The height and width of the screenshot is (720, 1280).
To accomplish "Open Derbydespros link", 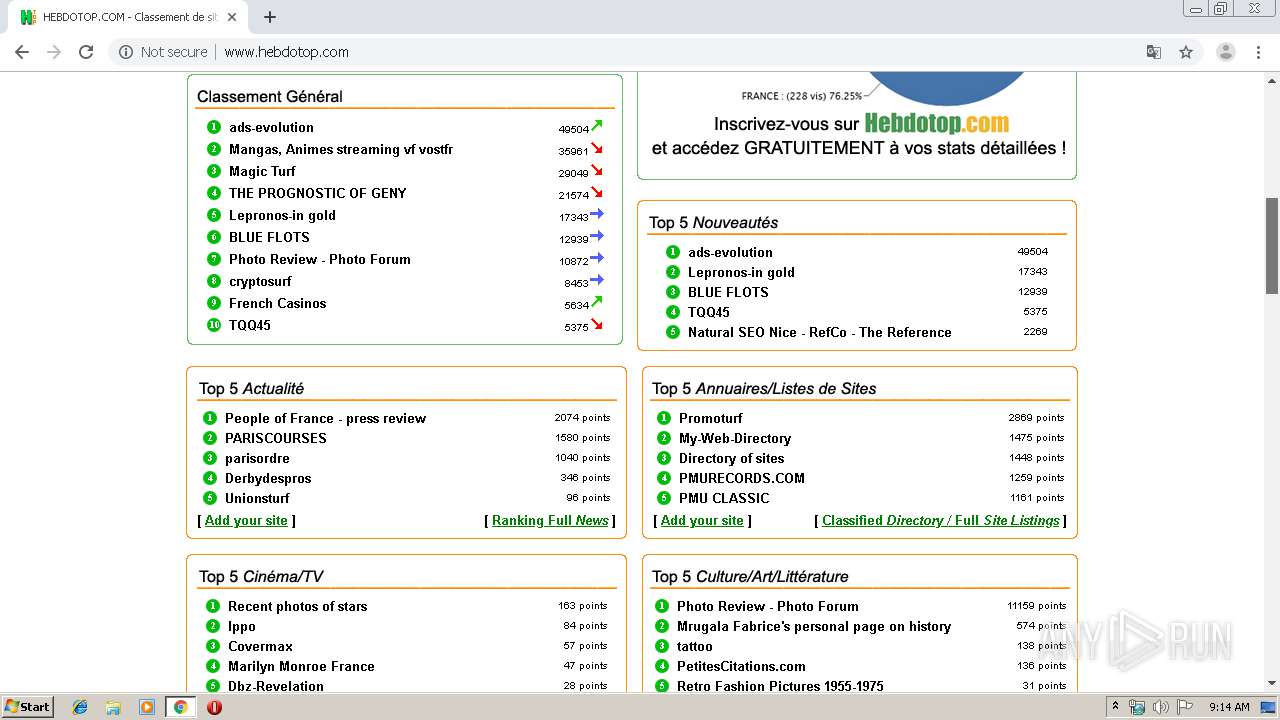I will 268,478.
